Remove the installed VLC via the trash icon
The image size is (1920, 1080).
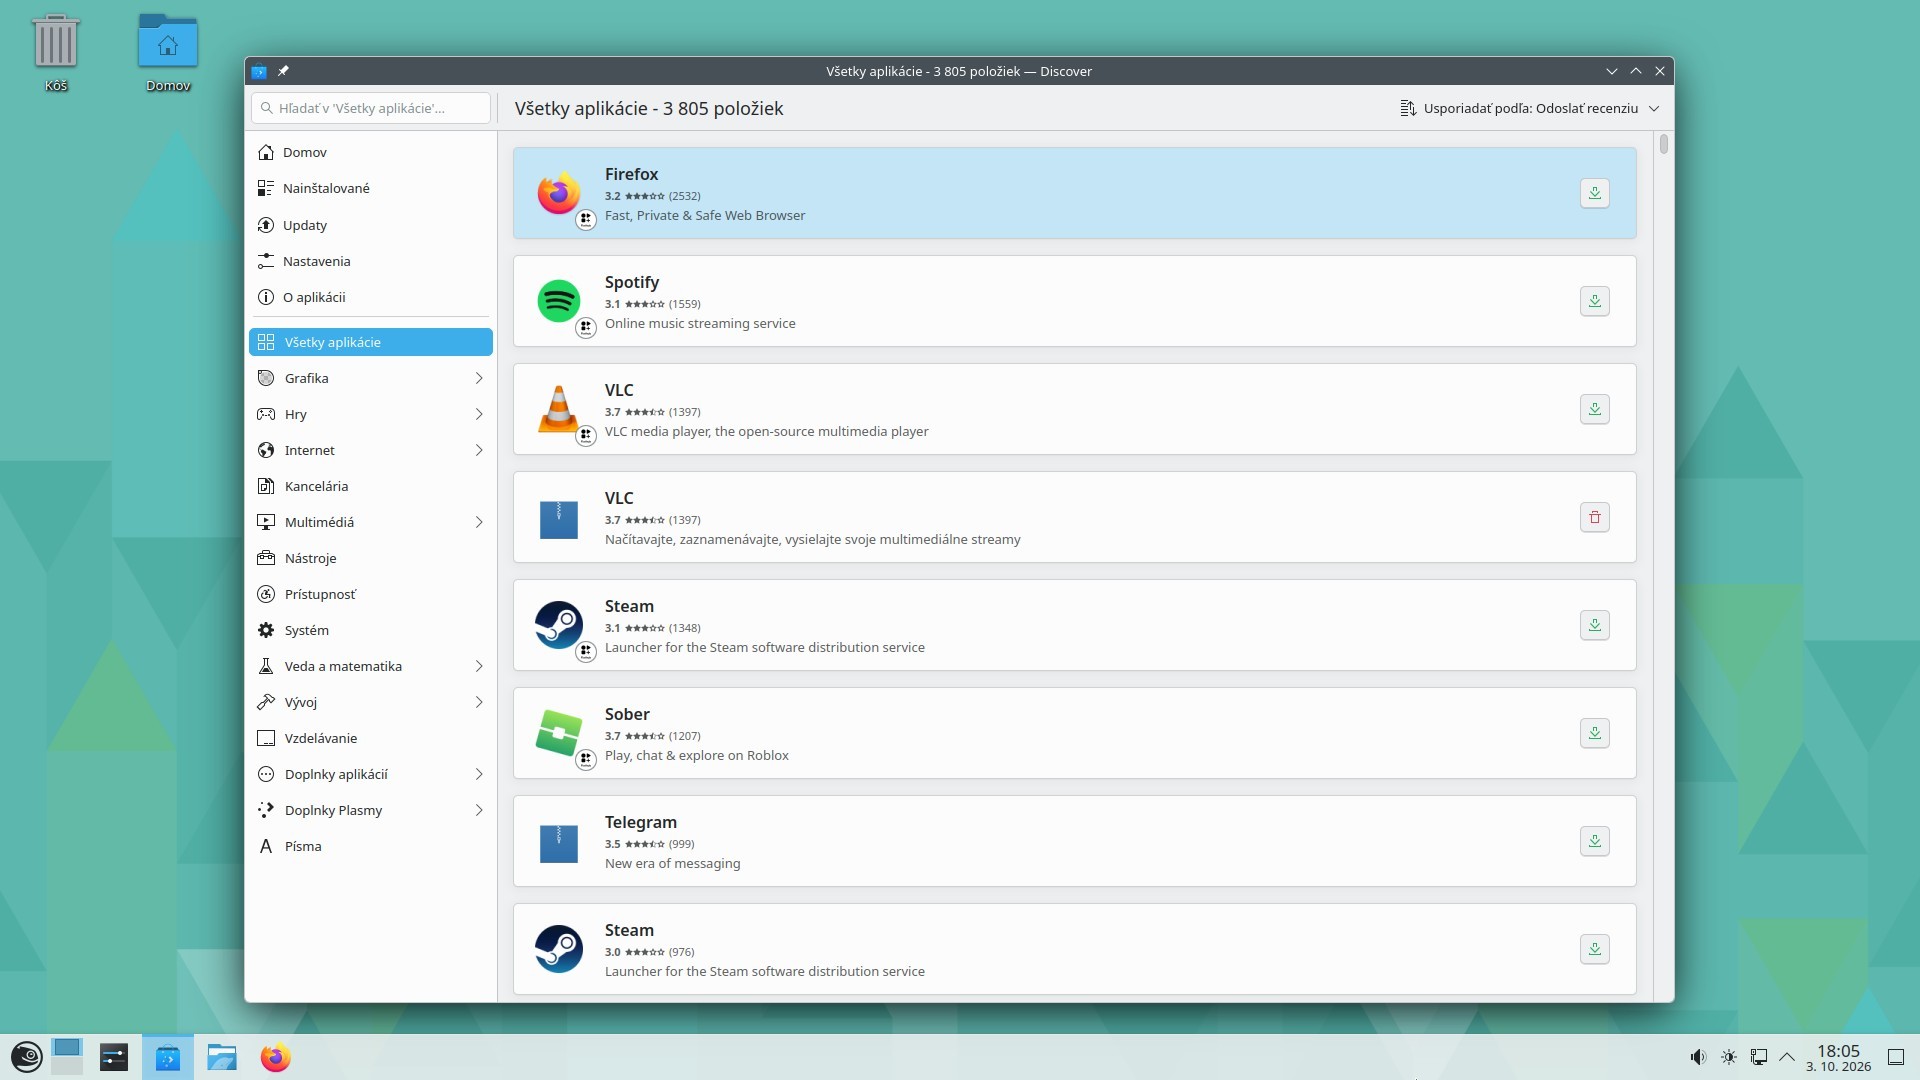pos(1594,517)
